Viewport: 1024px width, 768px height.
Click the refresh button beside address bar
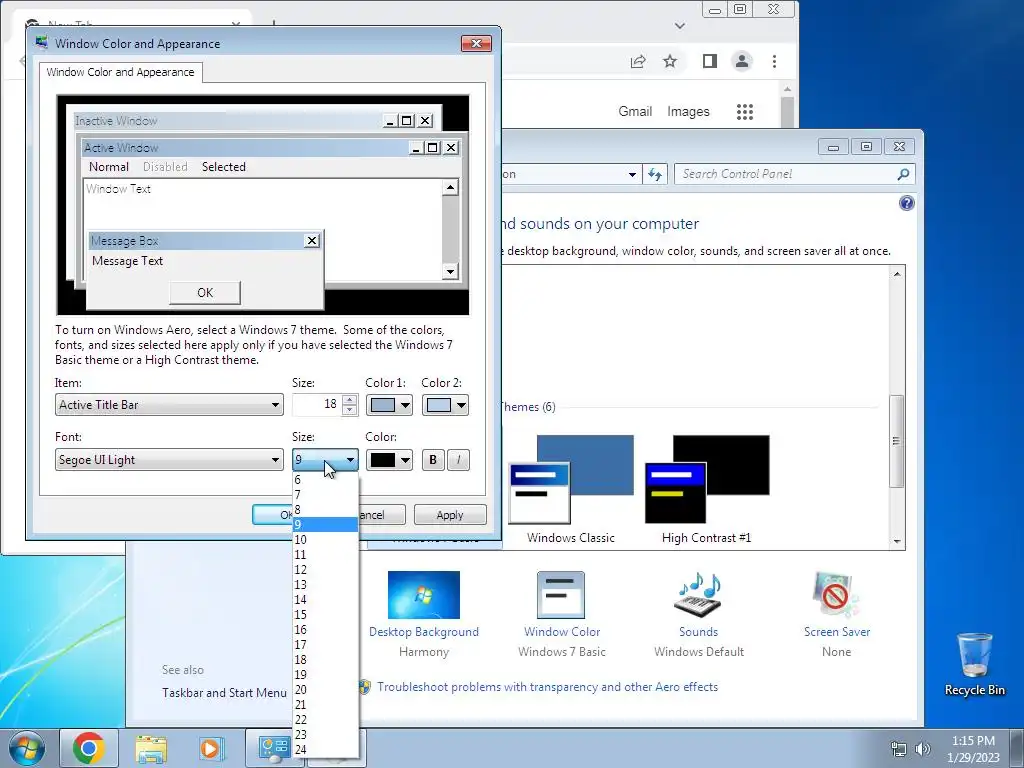[655, 174]
